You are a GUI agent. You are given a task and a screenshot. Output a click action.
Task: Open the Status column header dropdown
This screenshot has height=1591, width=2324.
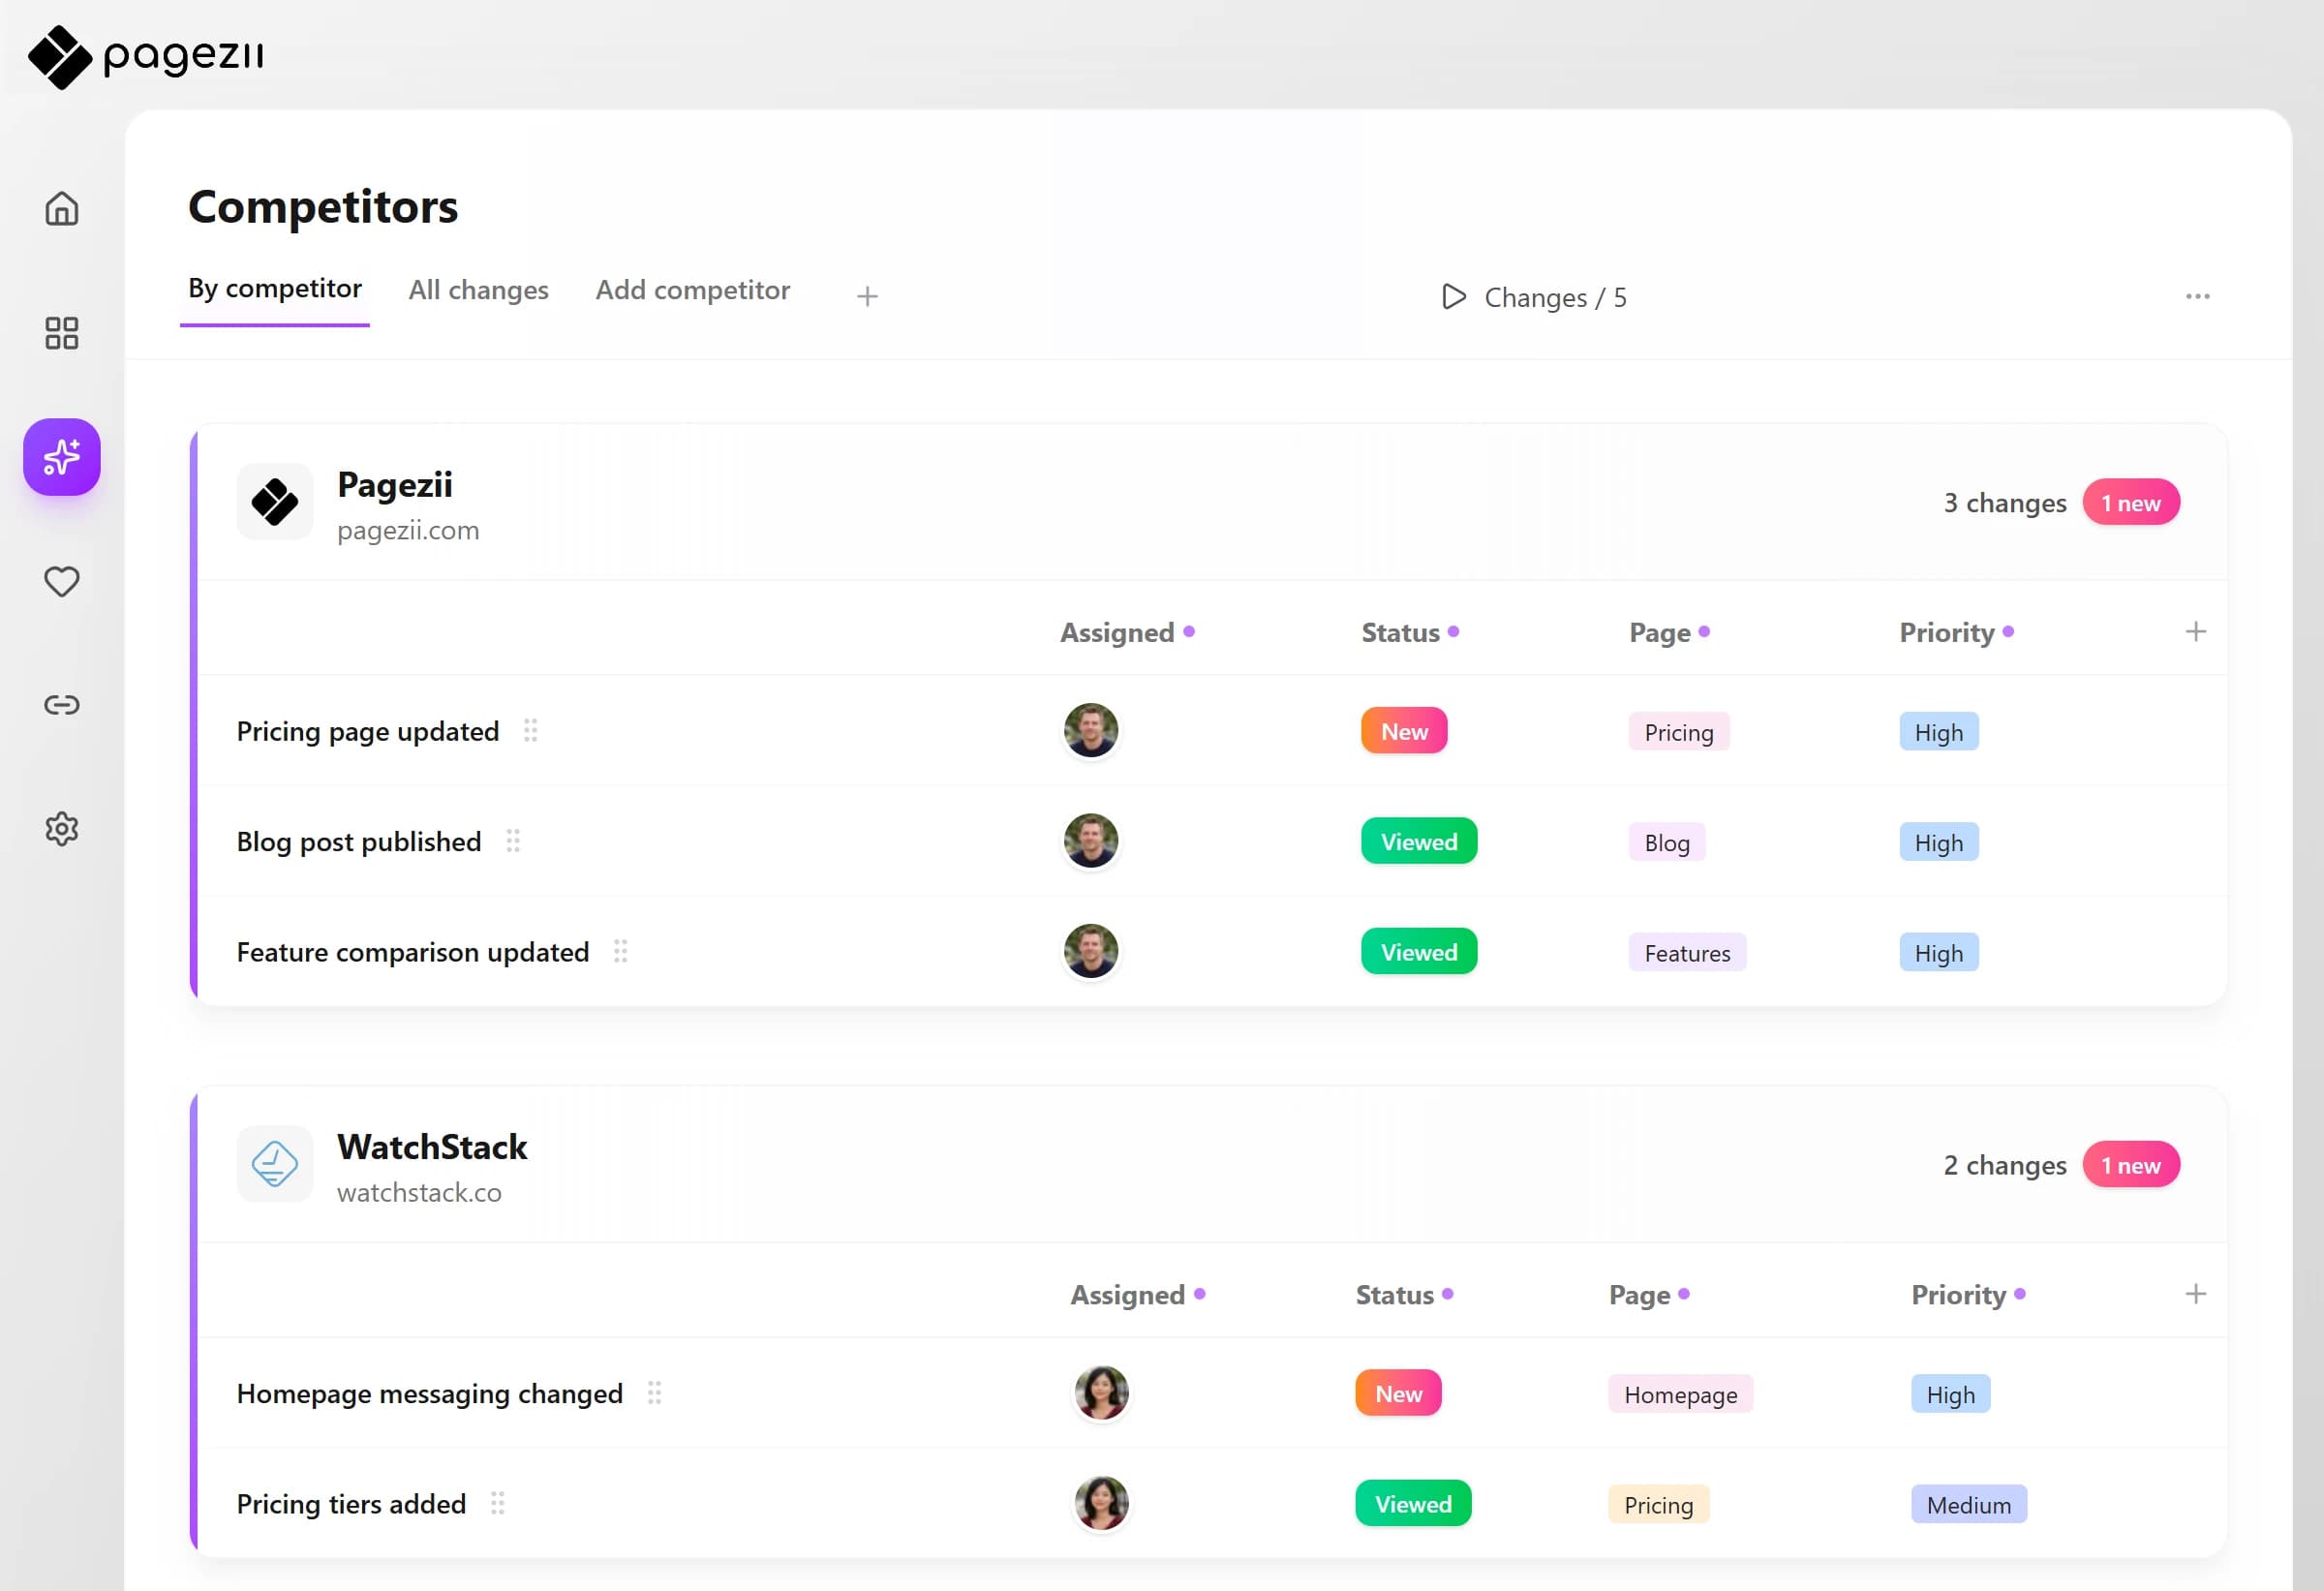pyautogui.click(x=1410, y=632)
